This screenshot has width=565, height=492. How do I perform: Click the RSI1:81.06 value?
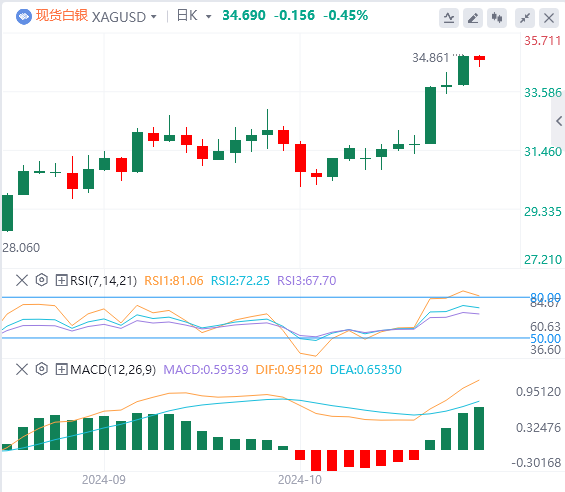[x=174, y=280]
